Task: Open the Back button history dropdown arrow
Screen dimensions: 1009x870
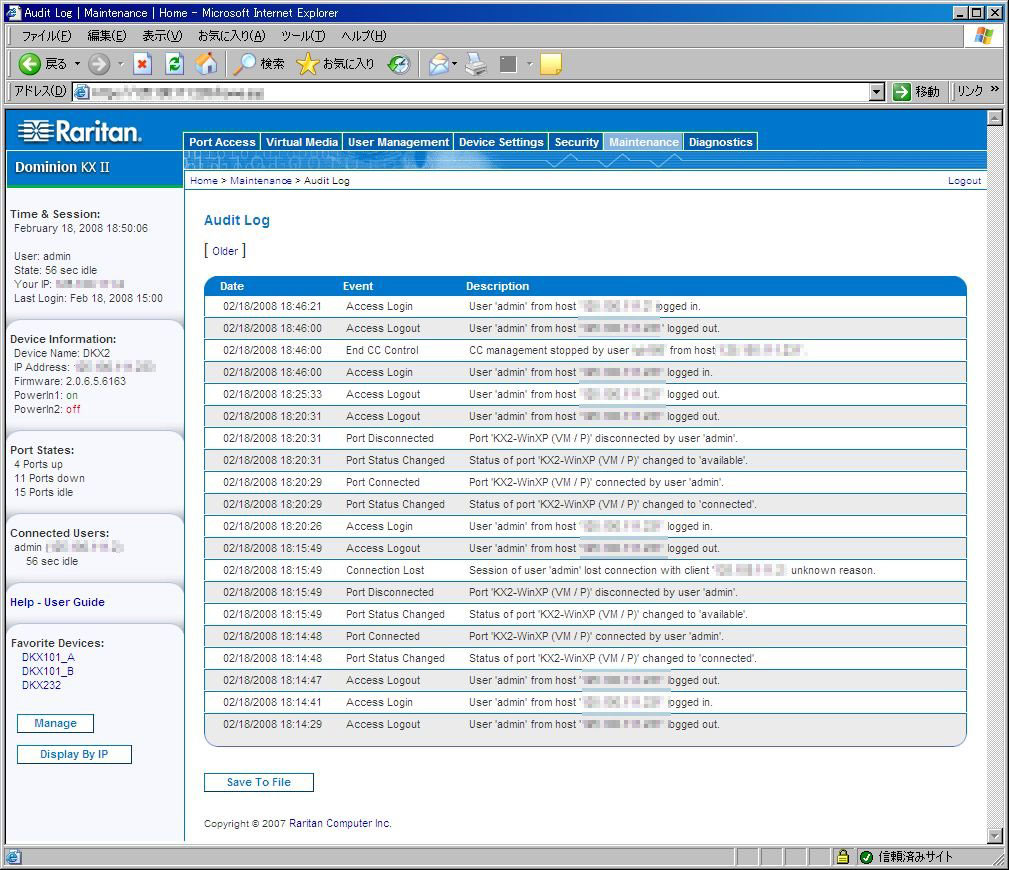Action: (x=77, y=64)
